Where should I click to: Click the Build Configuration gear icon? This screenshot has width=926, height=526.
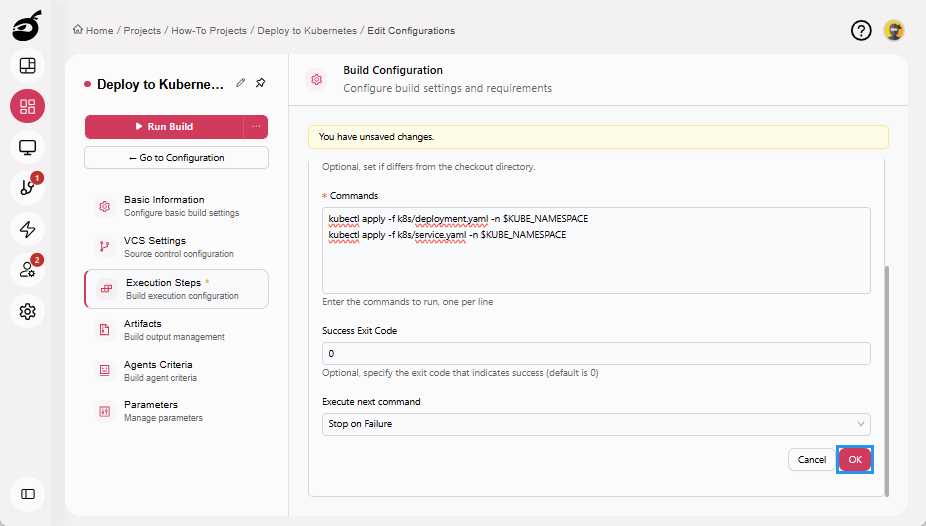(317, 79)
